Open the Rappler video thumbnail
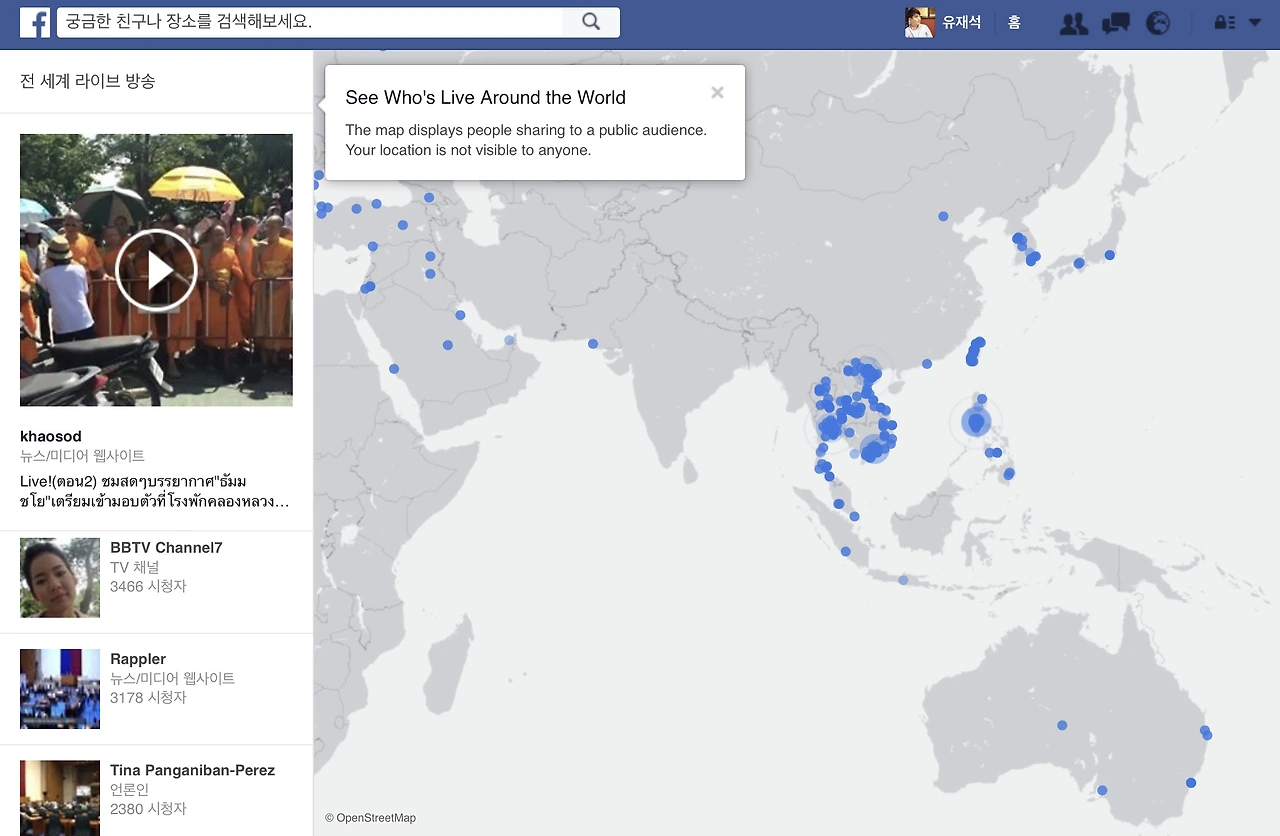Viewport: 1280px width, 836px height. click(x=60, y=689)
